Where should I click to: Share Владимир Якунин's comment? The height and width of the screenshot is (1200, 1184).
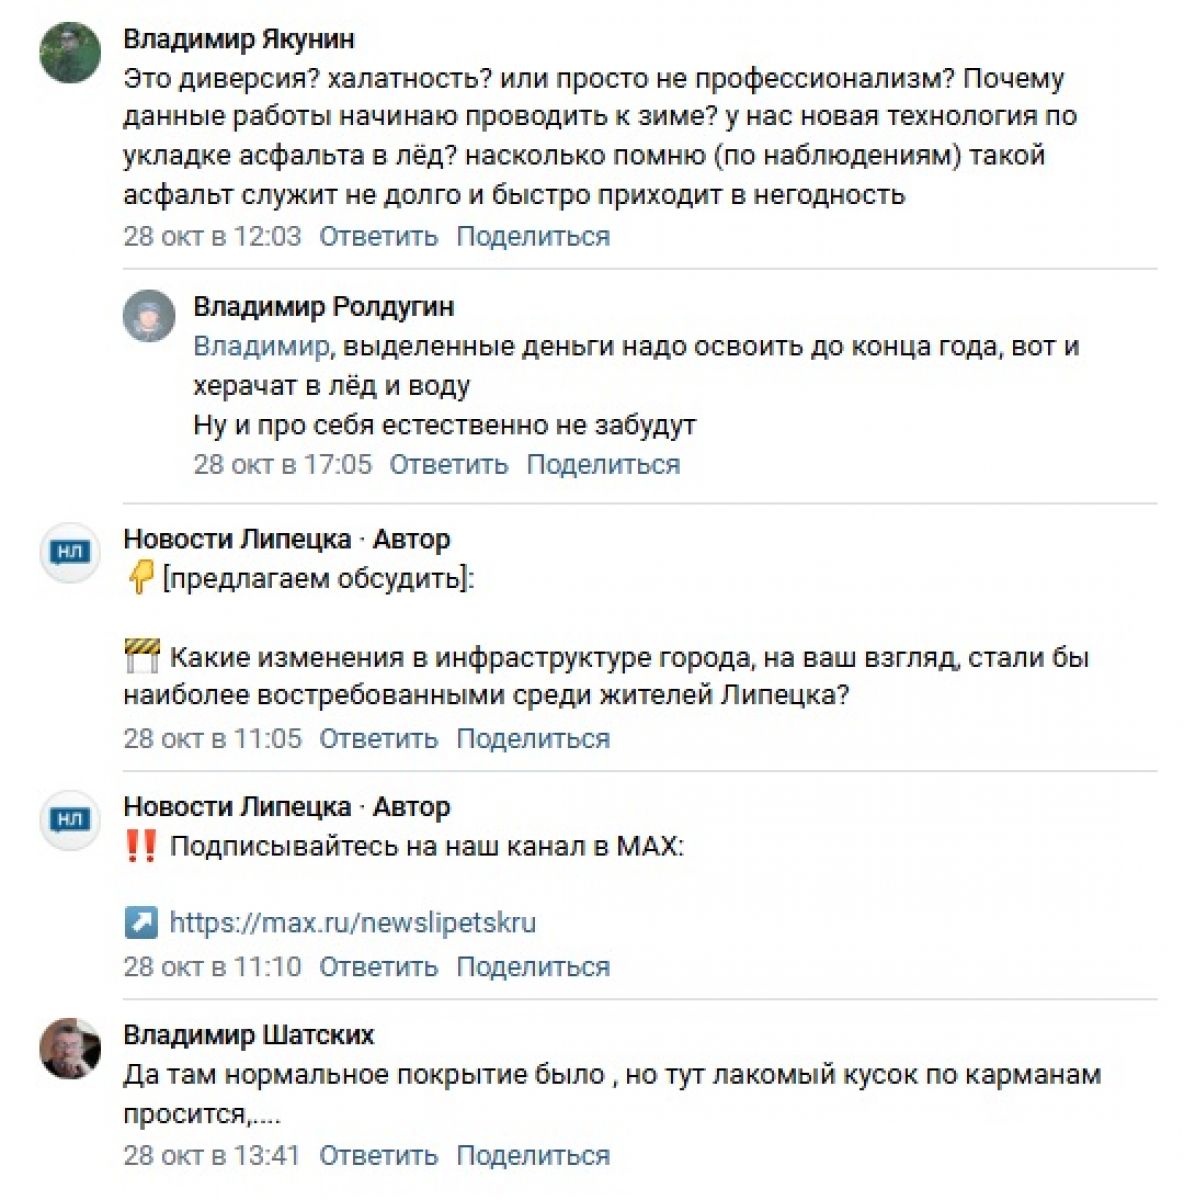coord(533,236)
